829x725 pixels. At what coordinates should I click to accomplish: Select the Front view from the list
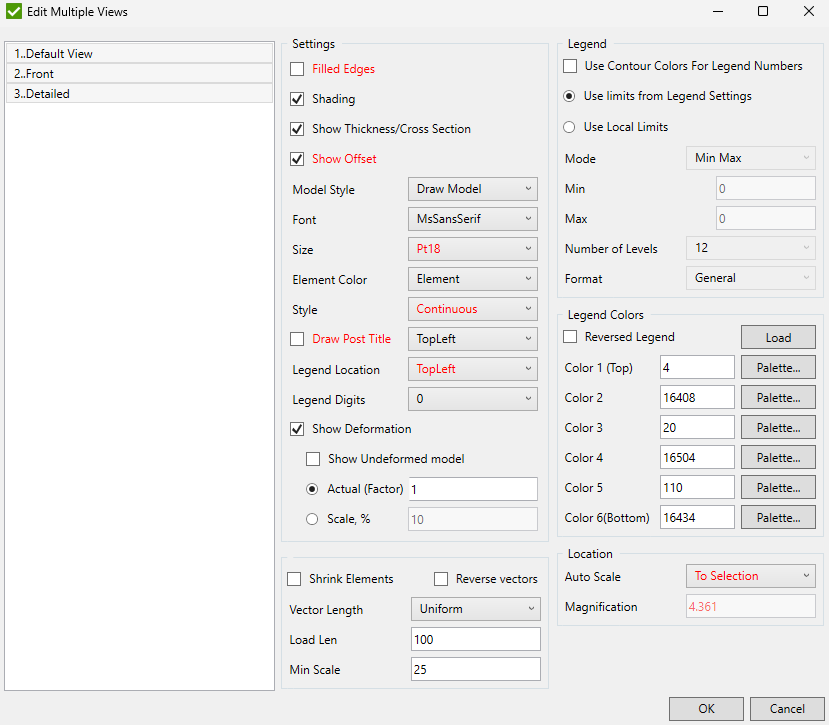140,73
